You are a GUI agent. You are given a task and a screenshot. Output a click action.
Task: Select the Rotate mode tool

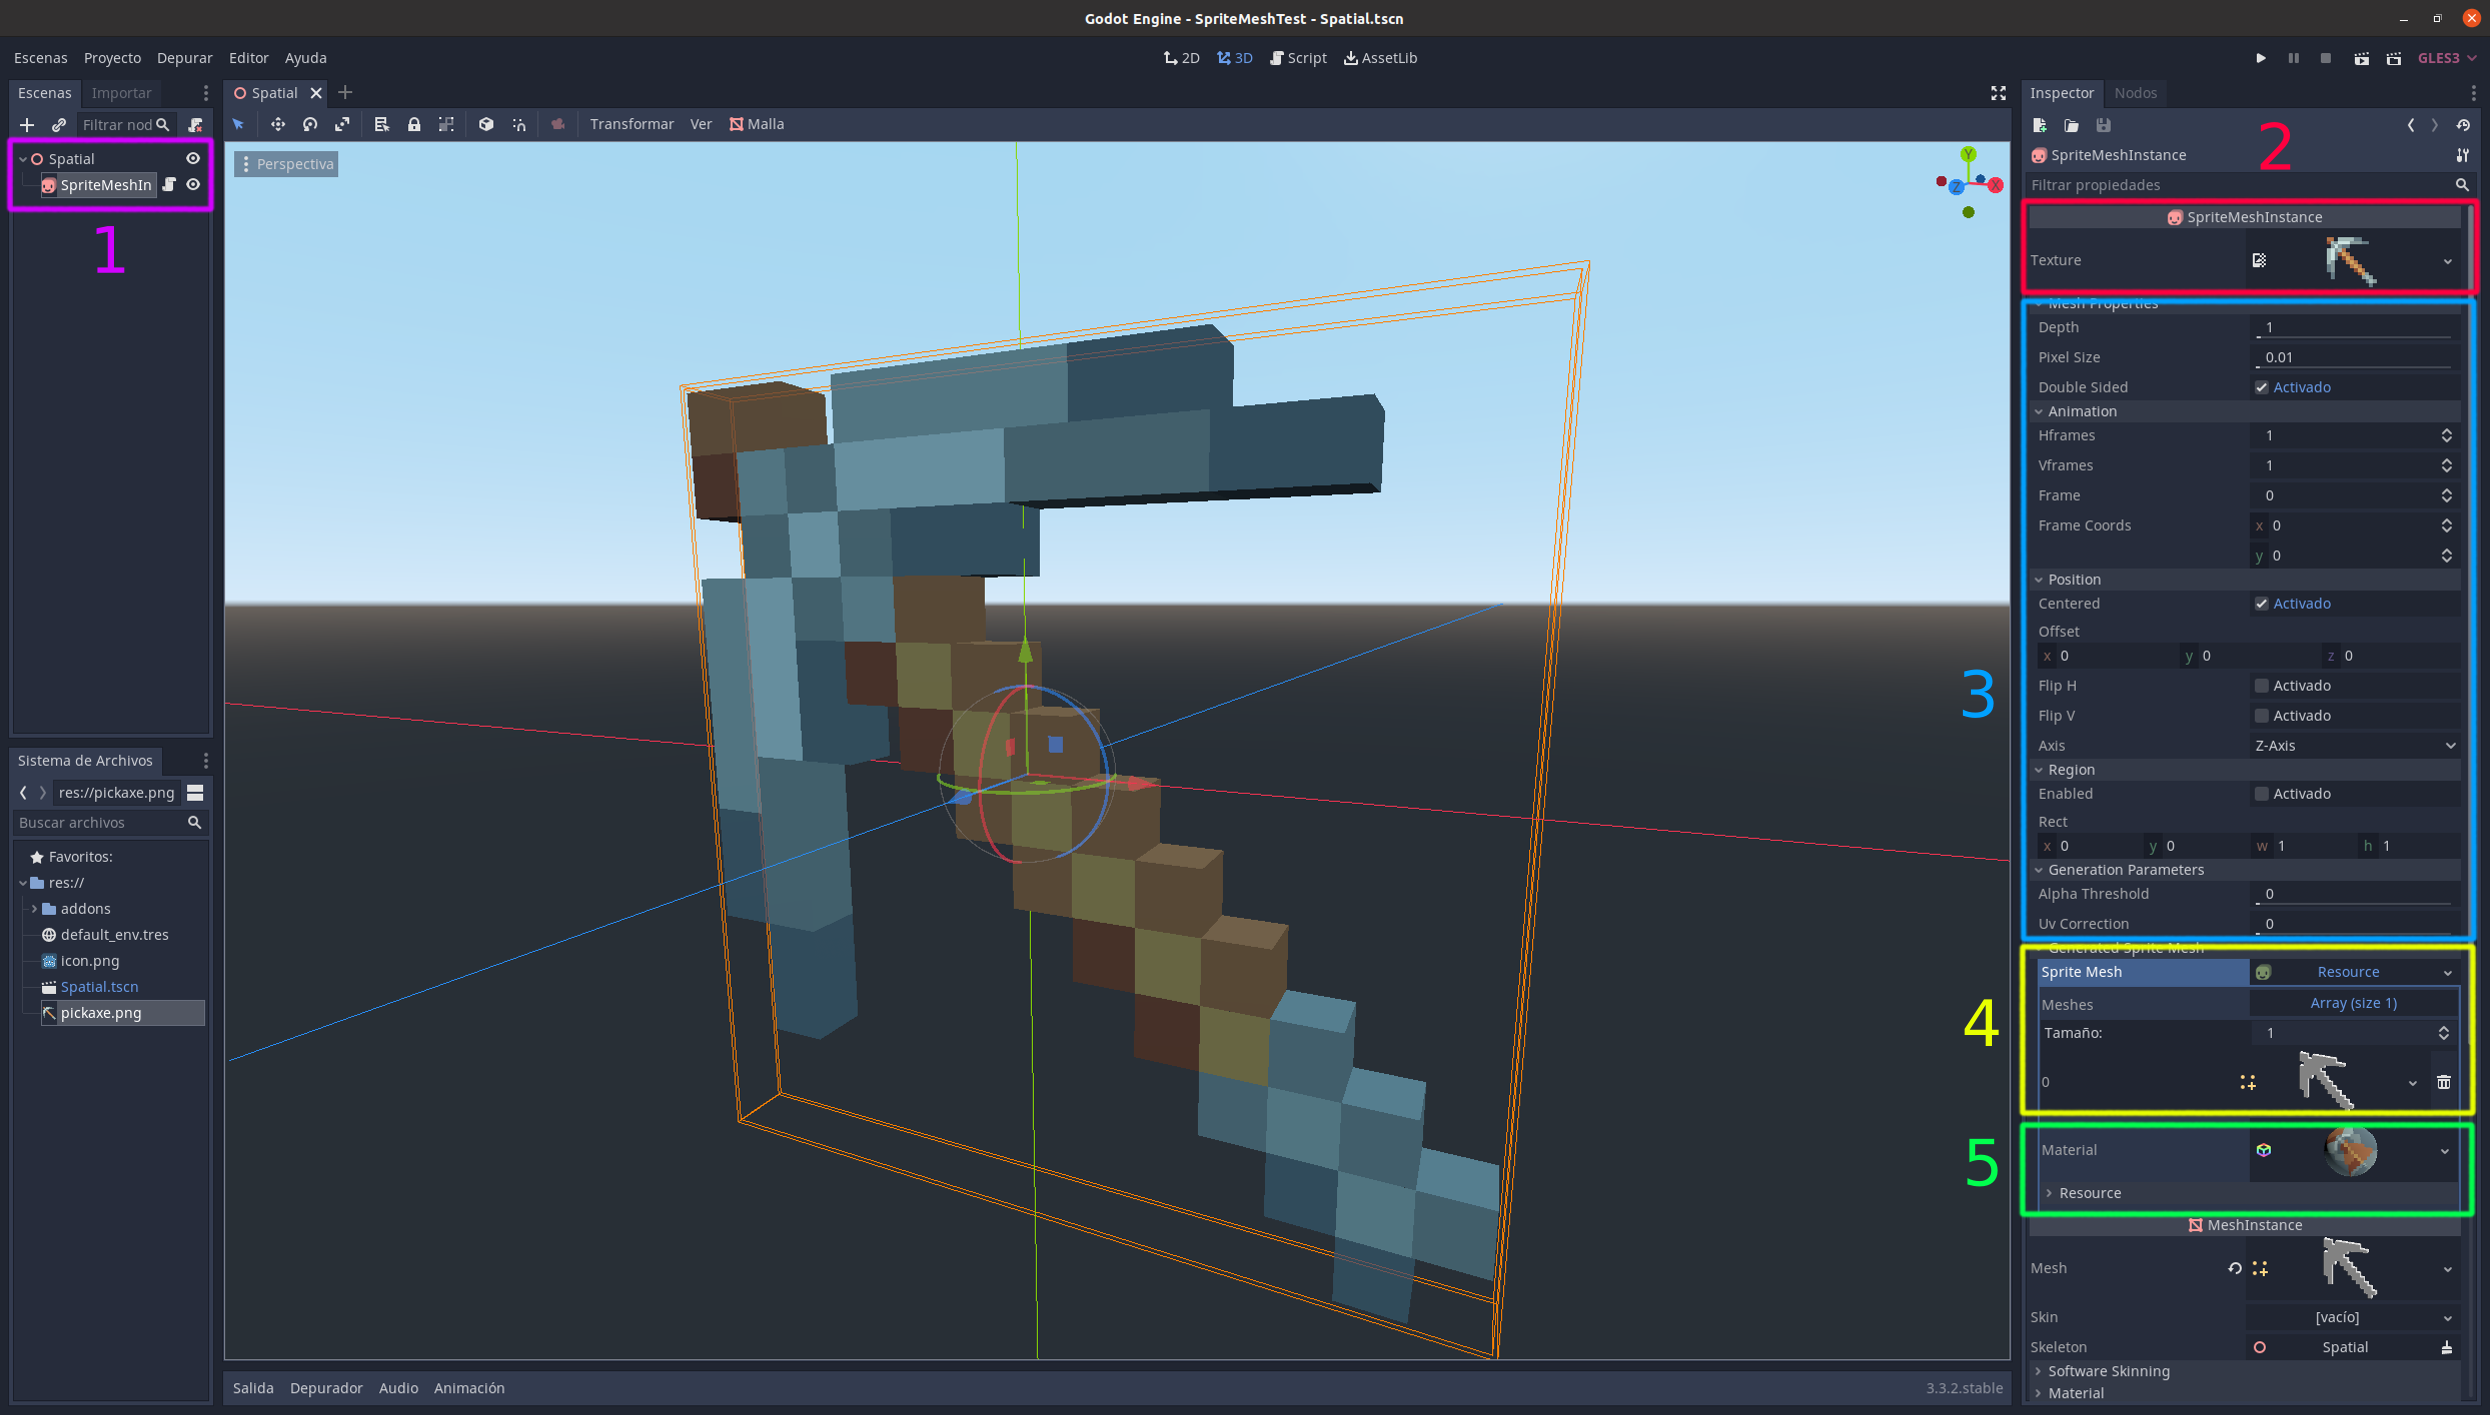[x=310, y=124]
